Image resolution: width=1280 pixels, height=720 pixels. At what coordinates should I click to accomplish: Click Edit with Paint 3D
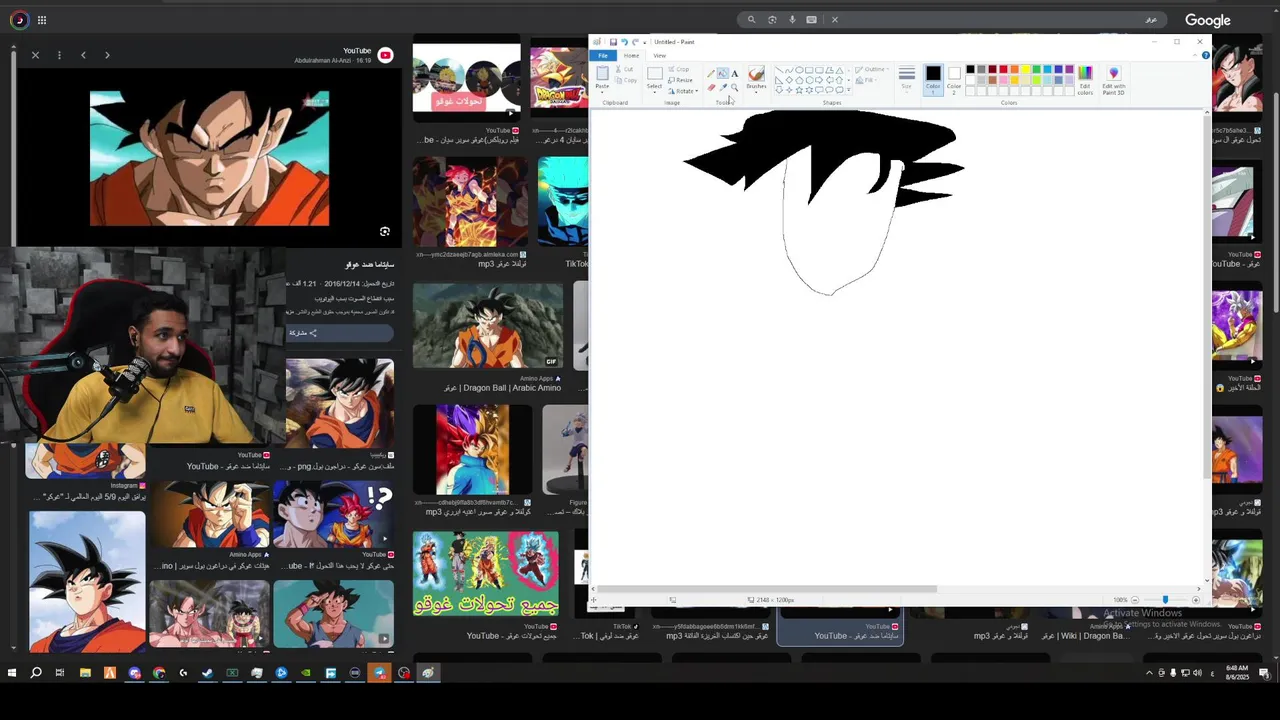(x=1114, y=78)
